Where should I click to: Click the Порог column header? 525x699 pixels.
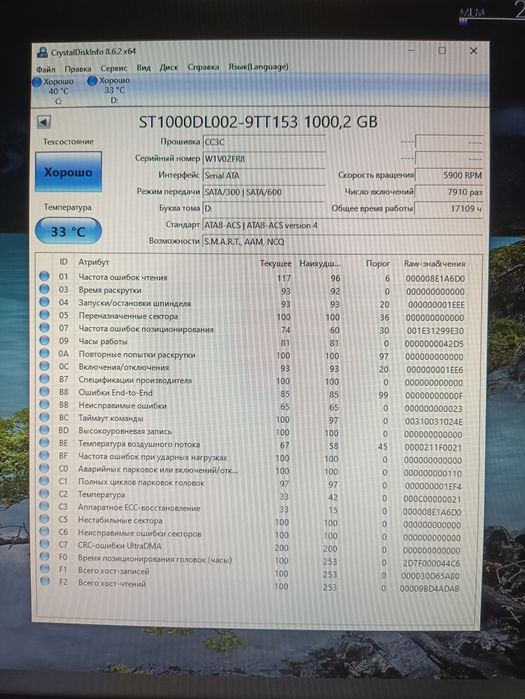[378, 263]
